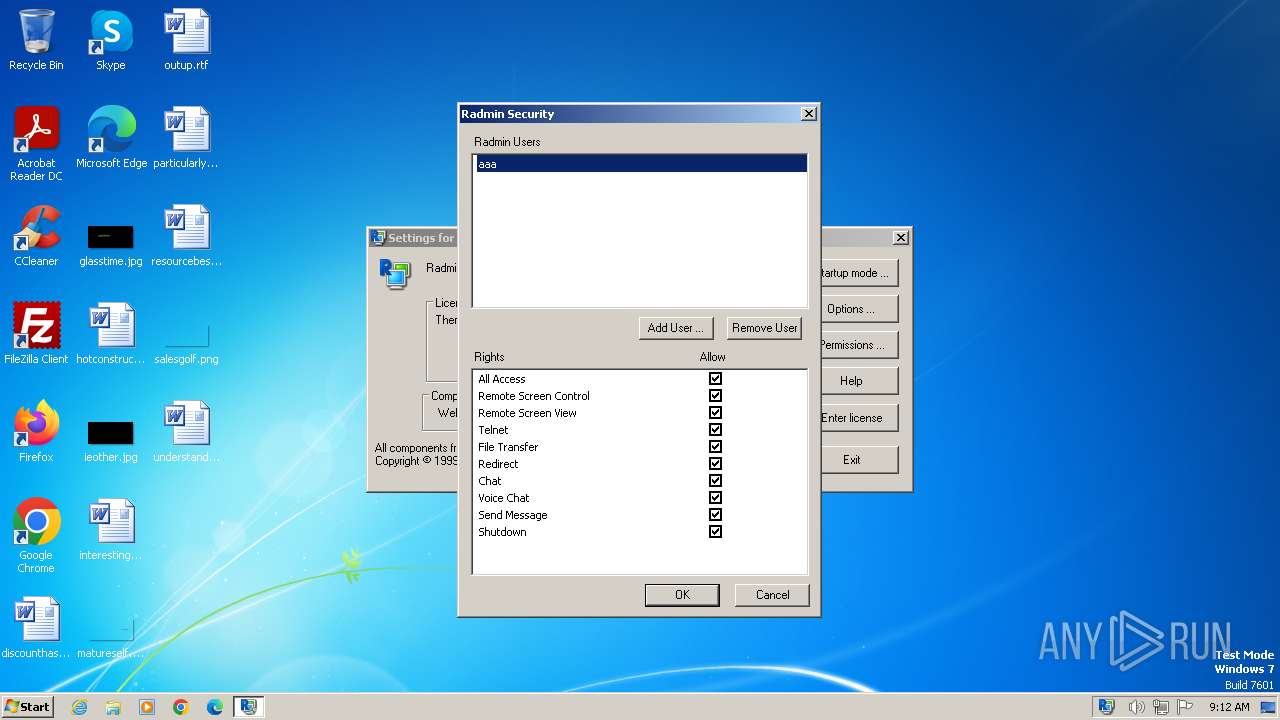The width and height of the screenshot is (1280, 720).
Task: Open CCleaner desktop shortcut
Action: click(36, 236)
